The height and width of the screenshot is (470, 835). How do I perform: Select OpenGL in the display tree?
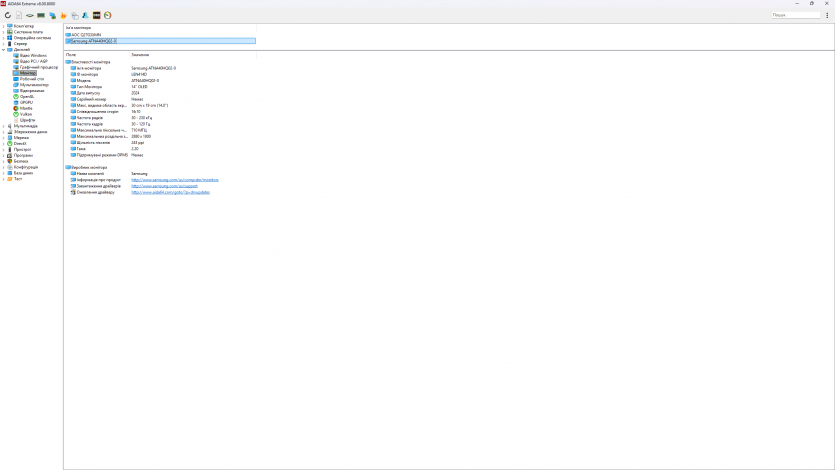pyautogui.click(x=26, y=96)
